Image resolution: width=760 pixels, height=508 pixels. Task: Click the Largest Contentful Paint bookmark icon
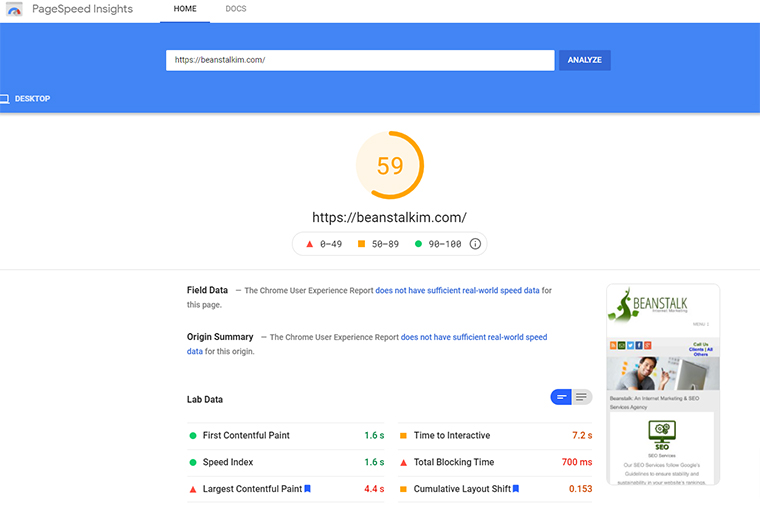click(307, 489)
